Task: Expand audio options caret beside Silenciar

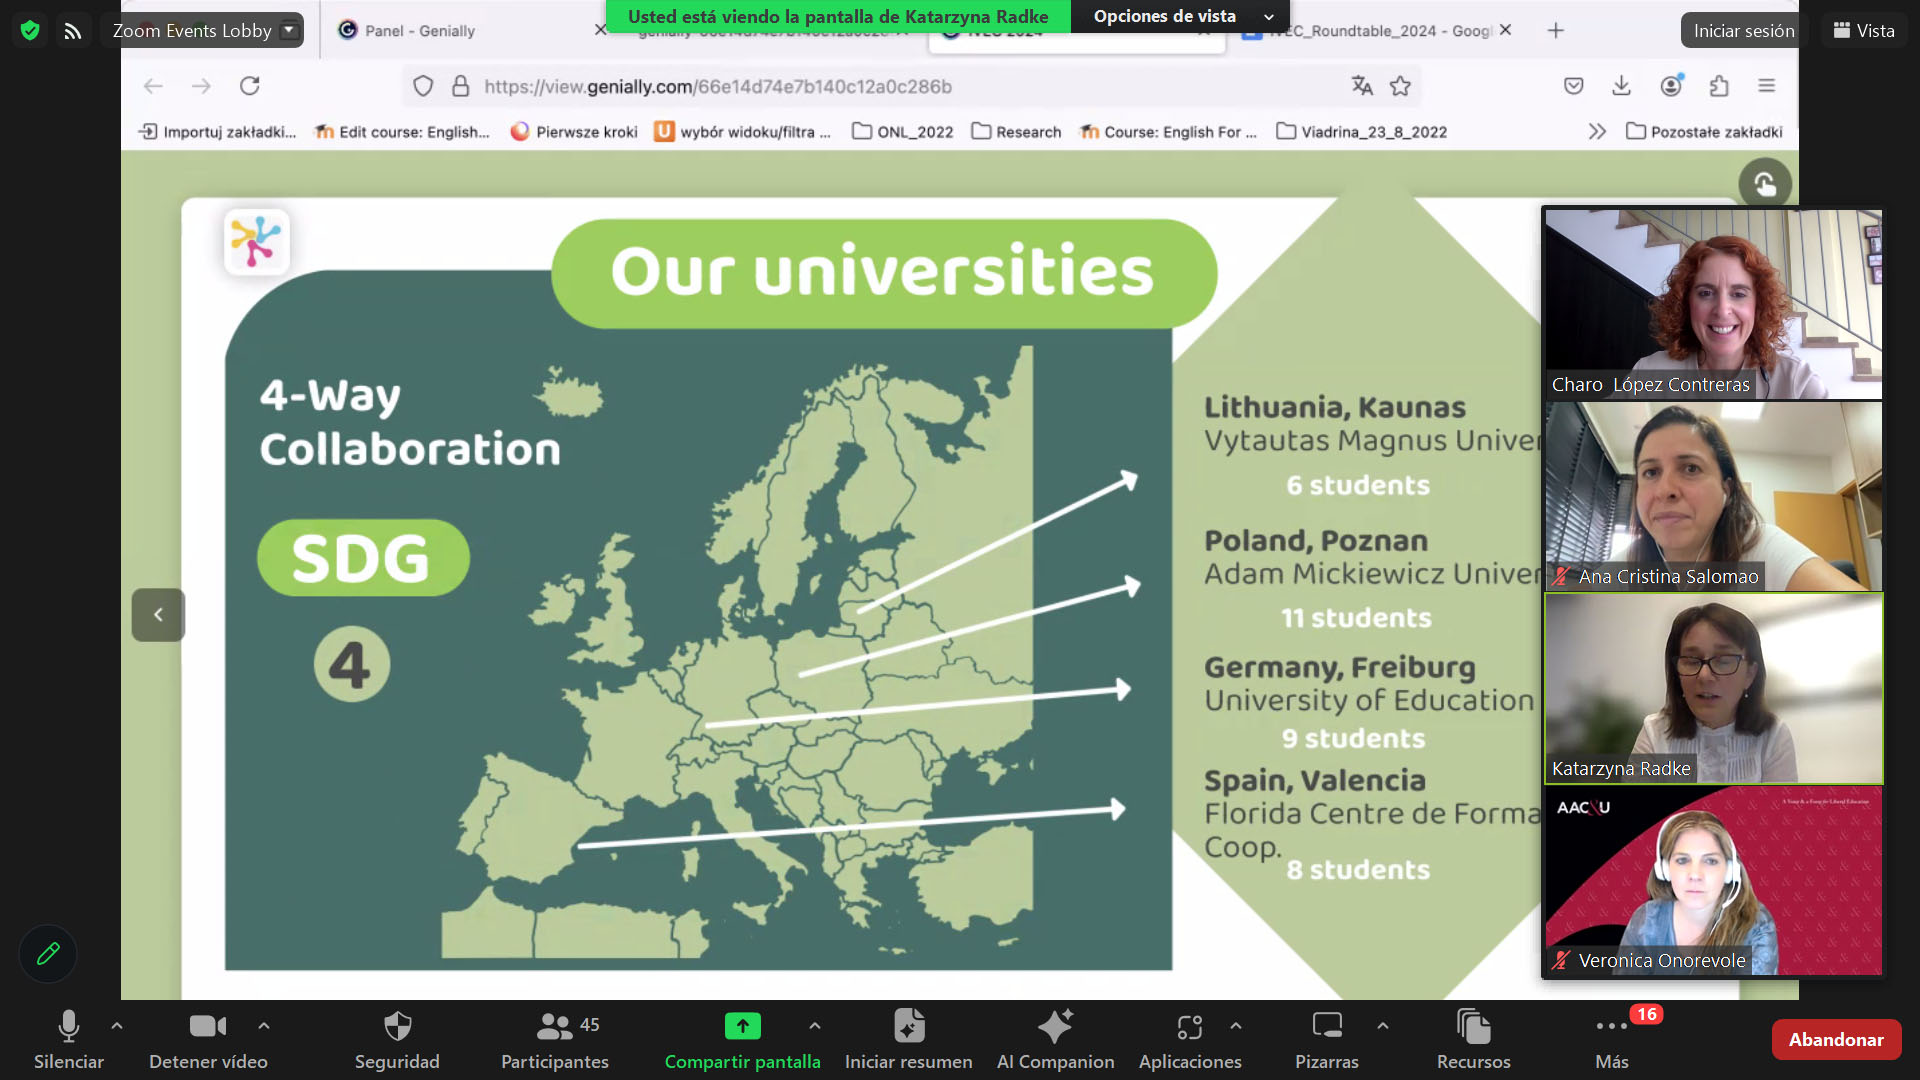Action: click(x=117, y=1026)
